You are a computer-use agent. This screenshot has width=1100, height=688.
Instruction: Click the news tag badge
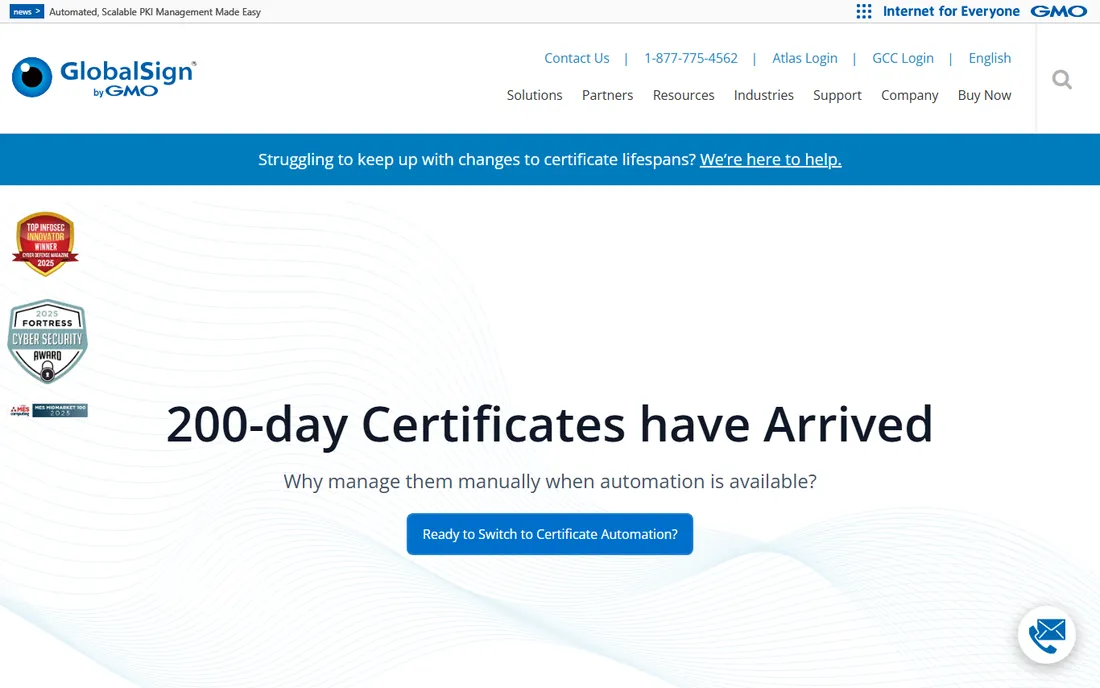(x=27, y=12)
